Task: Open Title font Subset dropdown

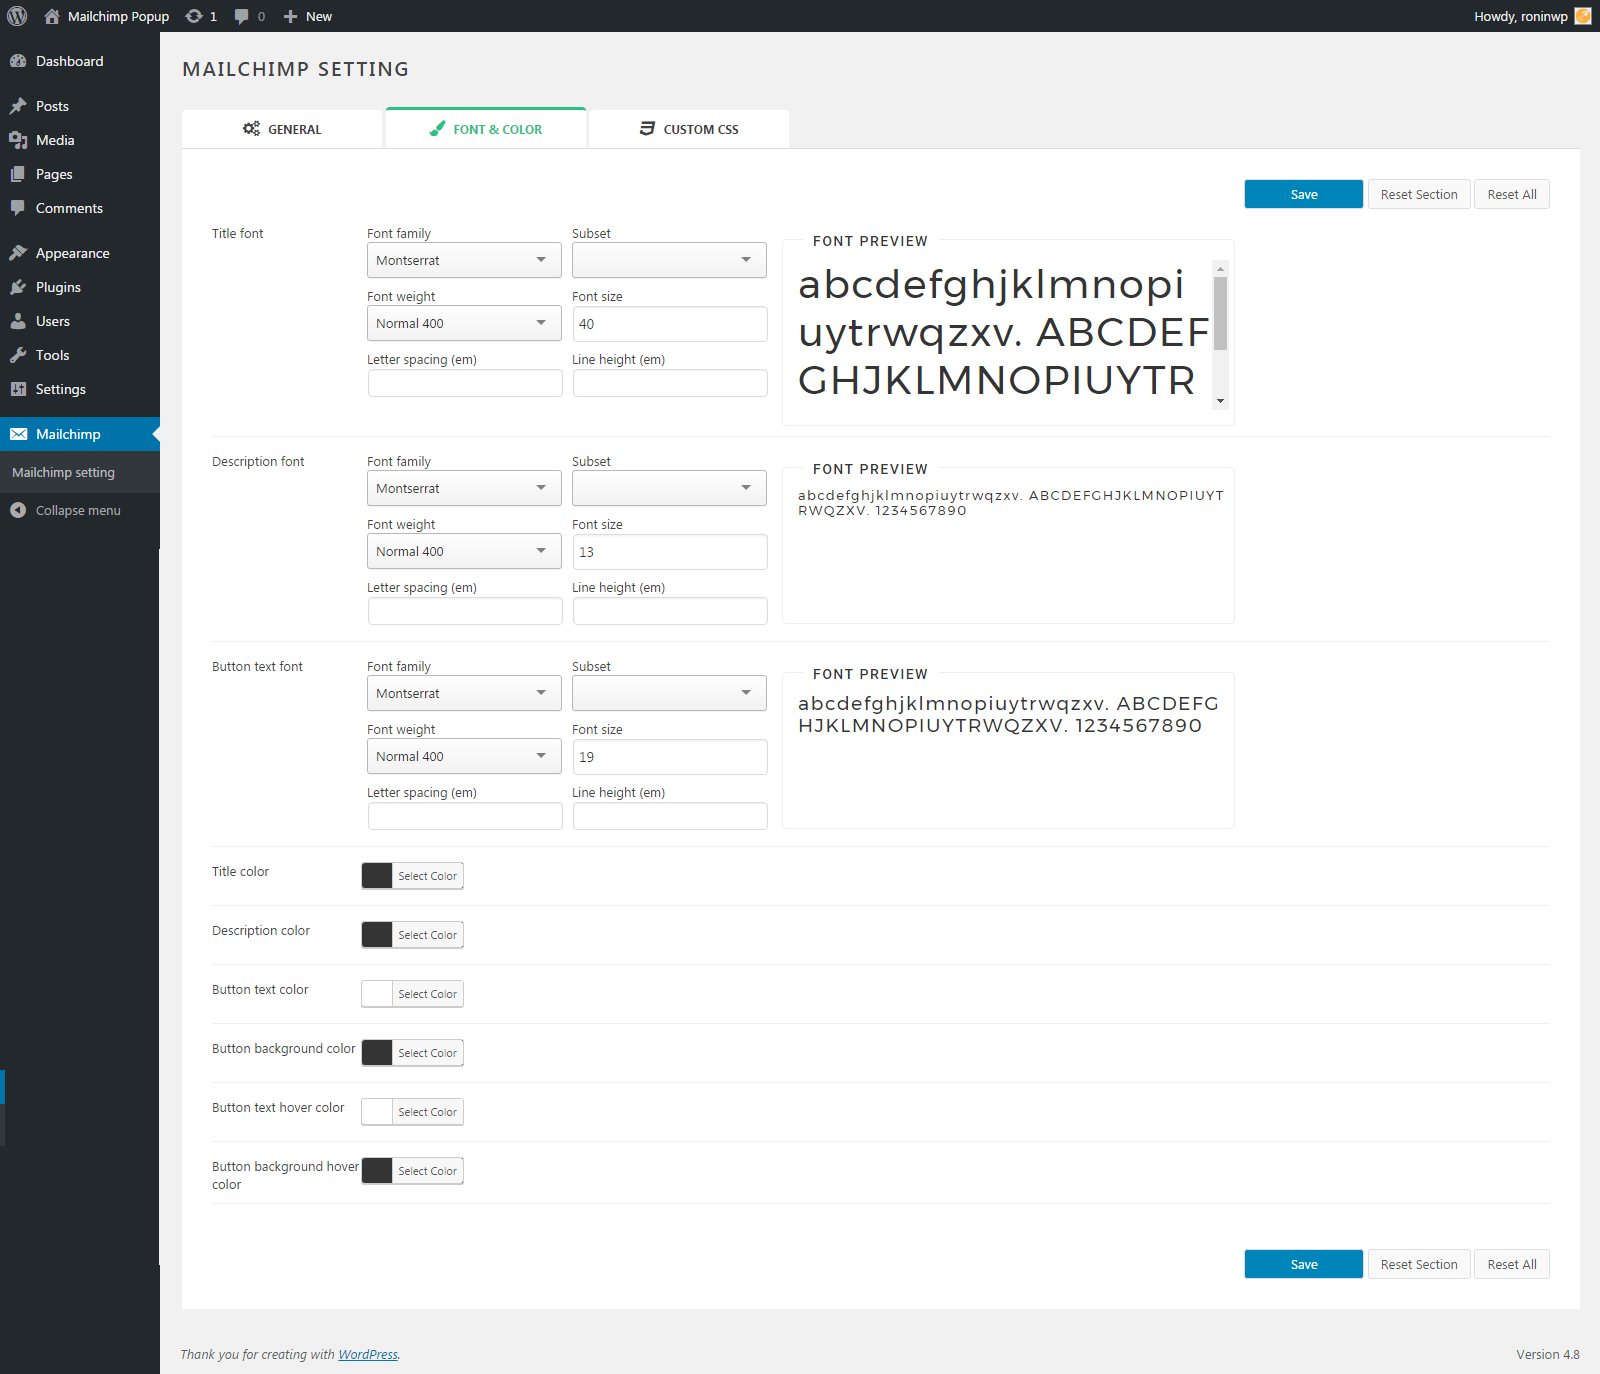Action: tap(669, 260)
